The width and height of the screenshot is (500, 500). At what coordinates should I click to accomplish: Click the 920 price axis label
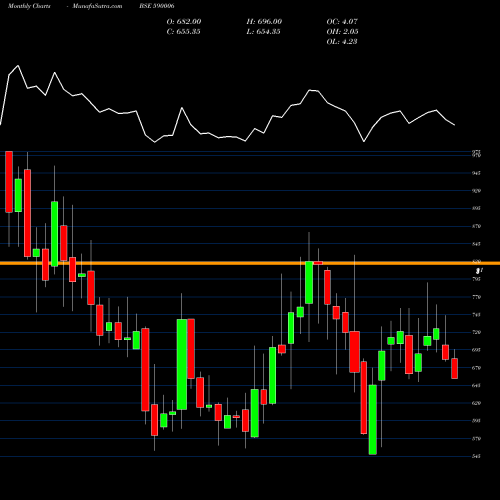coord(476,191)
